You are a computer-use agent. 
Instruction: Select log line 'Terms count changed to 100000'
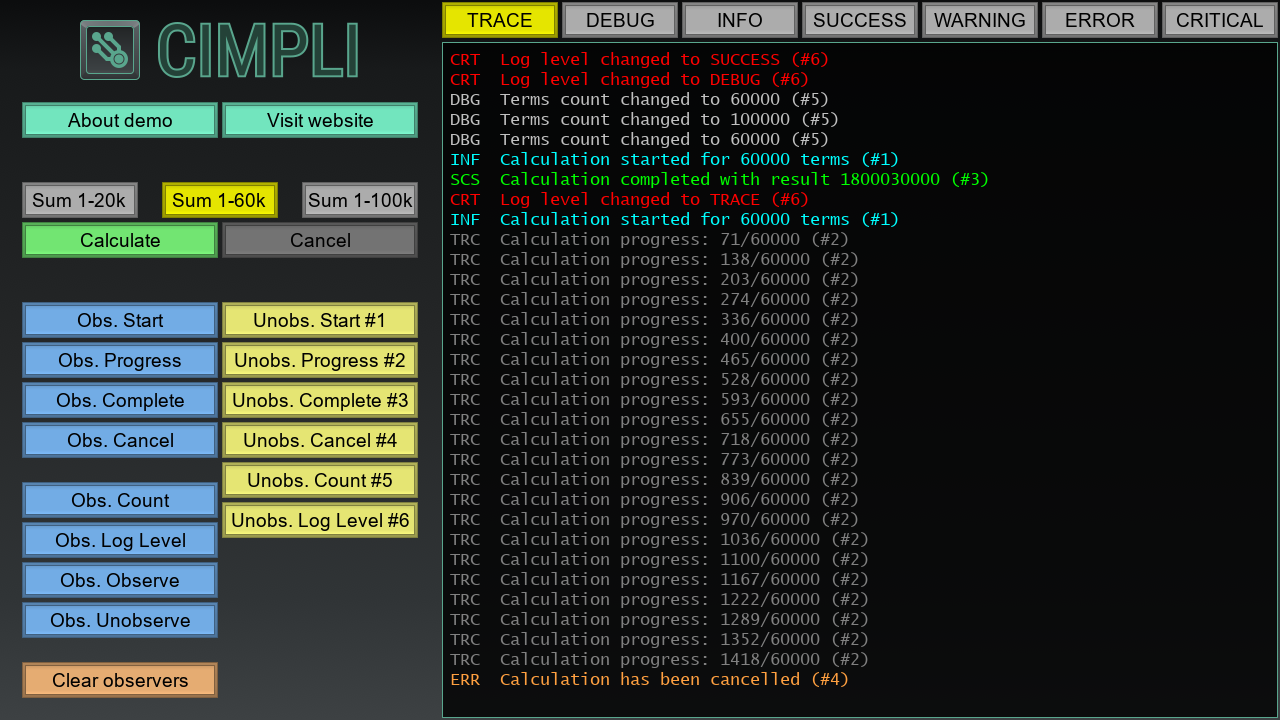645,120
